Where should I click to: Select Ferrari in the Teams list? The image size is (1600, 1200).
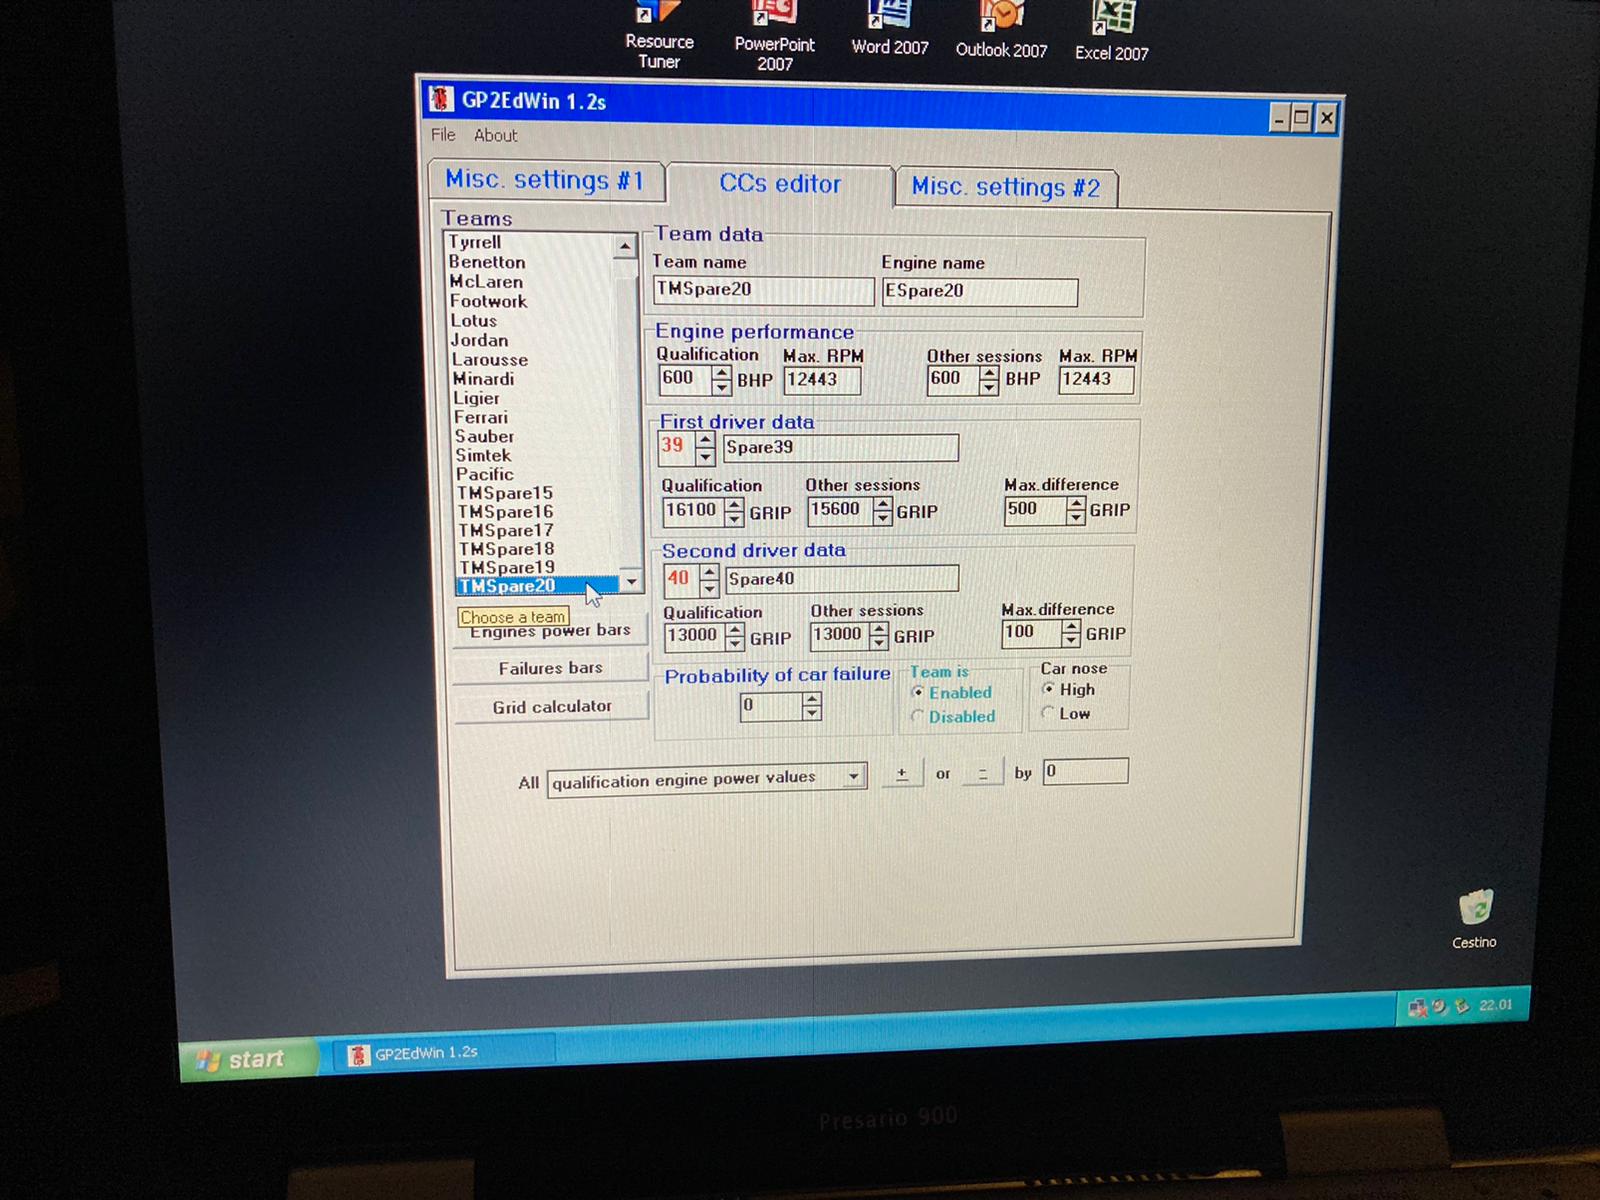coord(481,417)
